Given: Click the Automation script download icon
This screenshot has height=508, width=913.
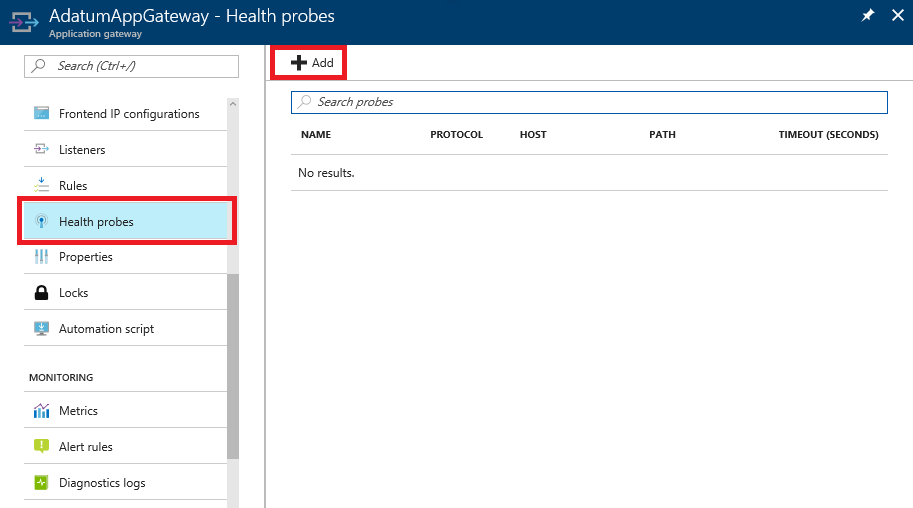Looking at the screenshot, I should [41, 329].
